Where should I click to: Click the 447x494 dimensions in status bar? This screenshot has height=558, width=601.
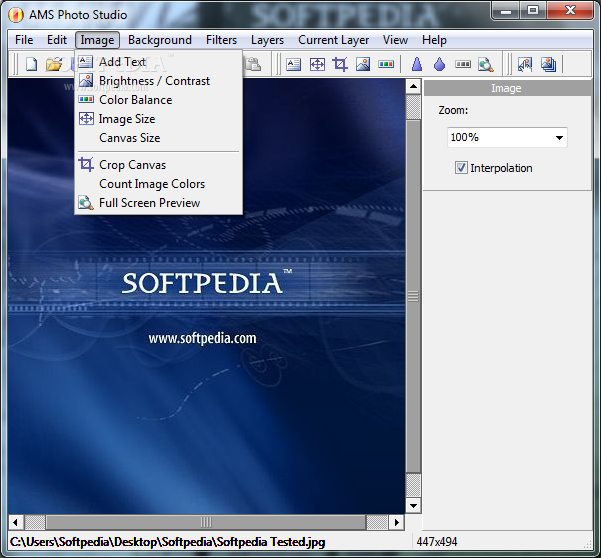[437, 542]
